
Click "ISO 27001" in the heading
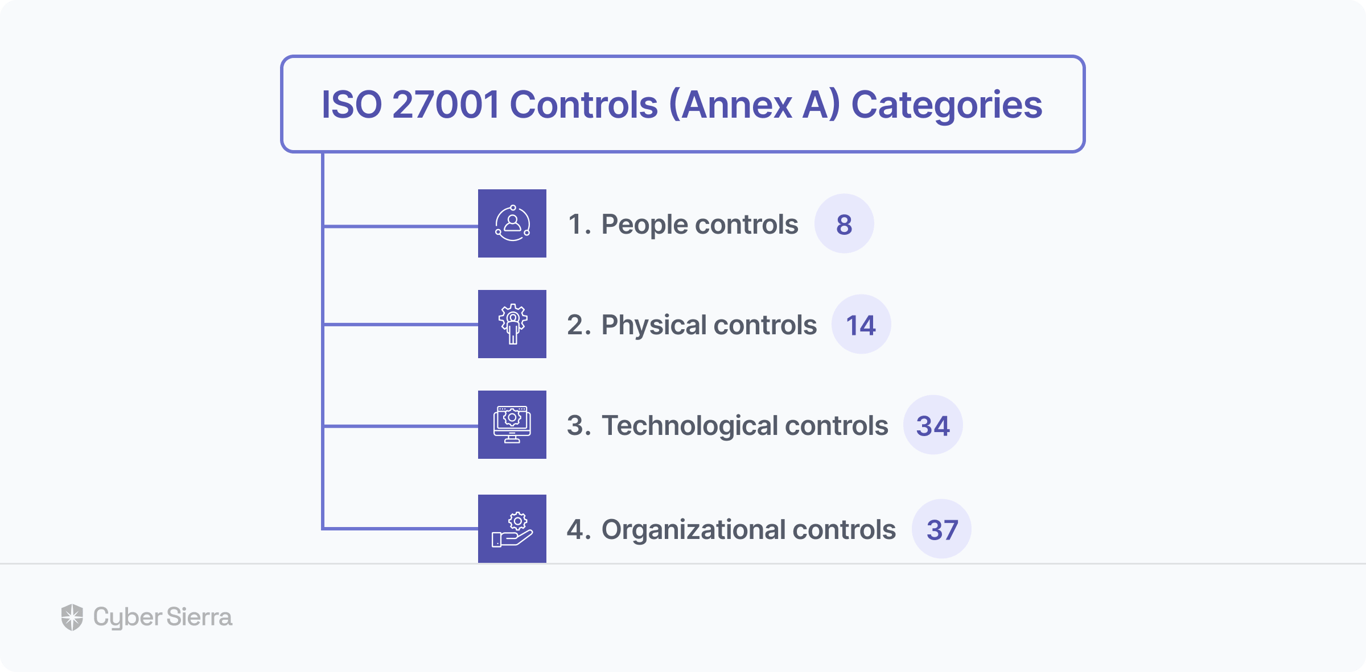click(x=410, y=104)
